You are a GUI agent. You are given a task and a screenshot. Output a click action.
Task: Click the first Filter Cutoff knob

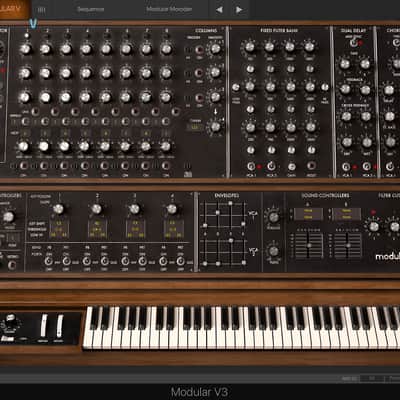point(374,226)
